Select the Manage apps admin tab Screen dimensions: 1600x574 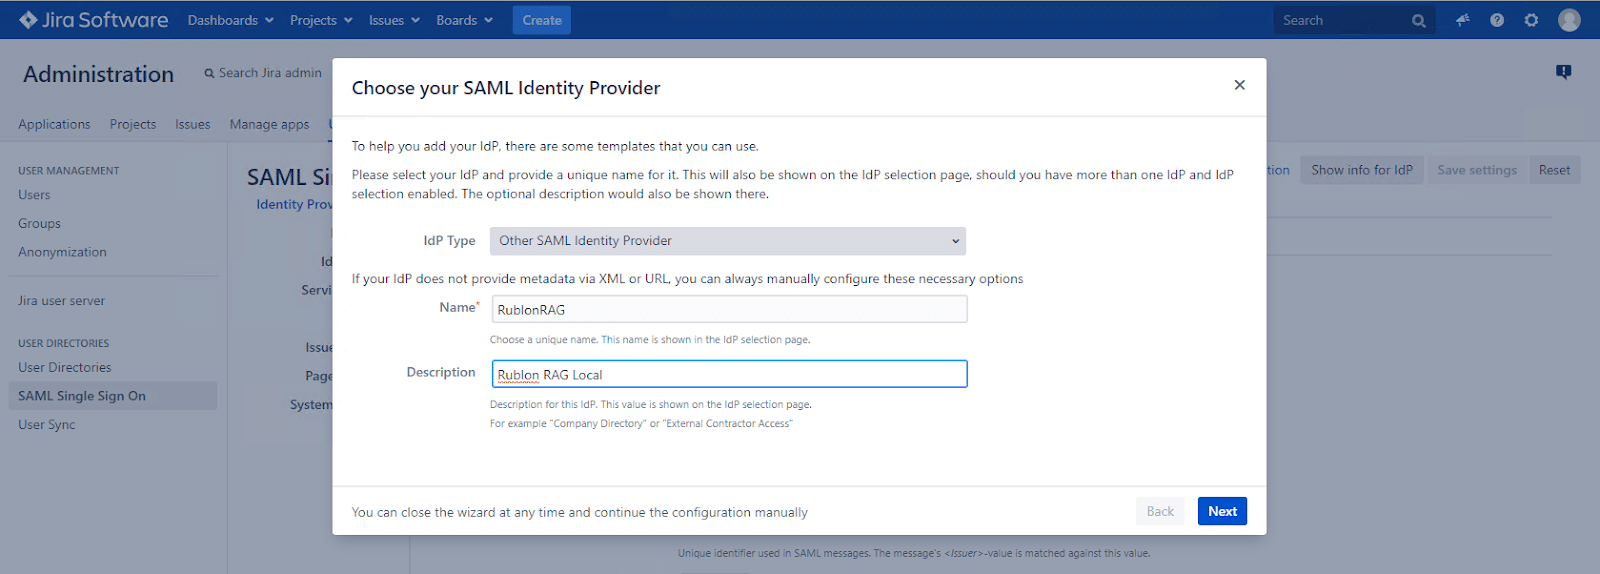[x=269, y=125]
